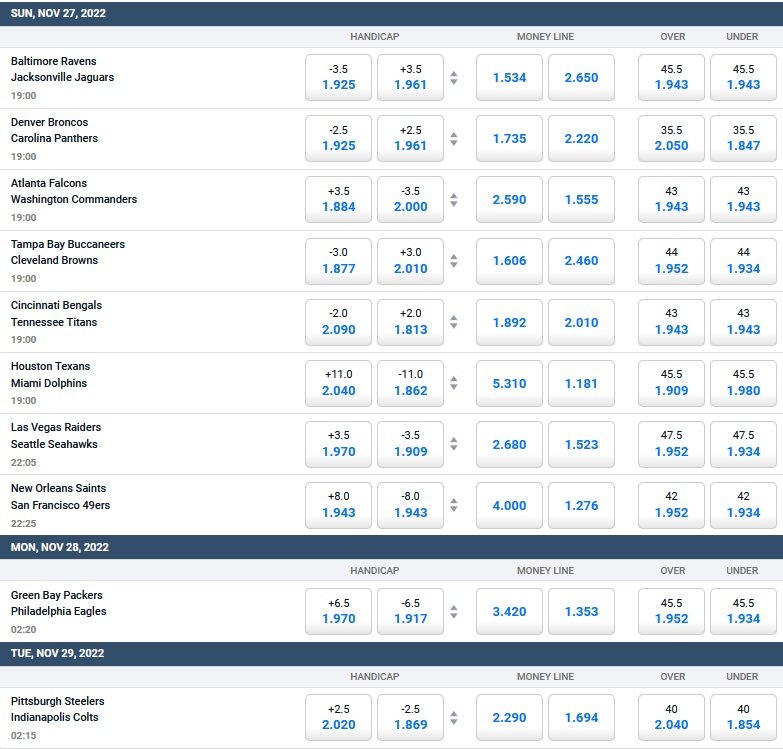The image size is (783, 749).
Task: Choose under 47.5 for Raiders vs Seahawks
Action: pyautogui.click(x=742, y=444)
